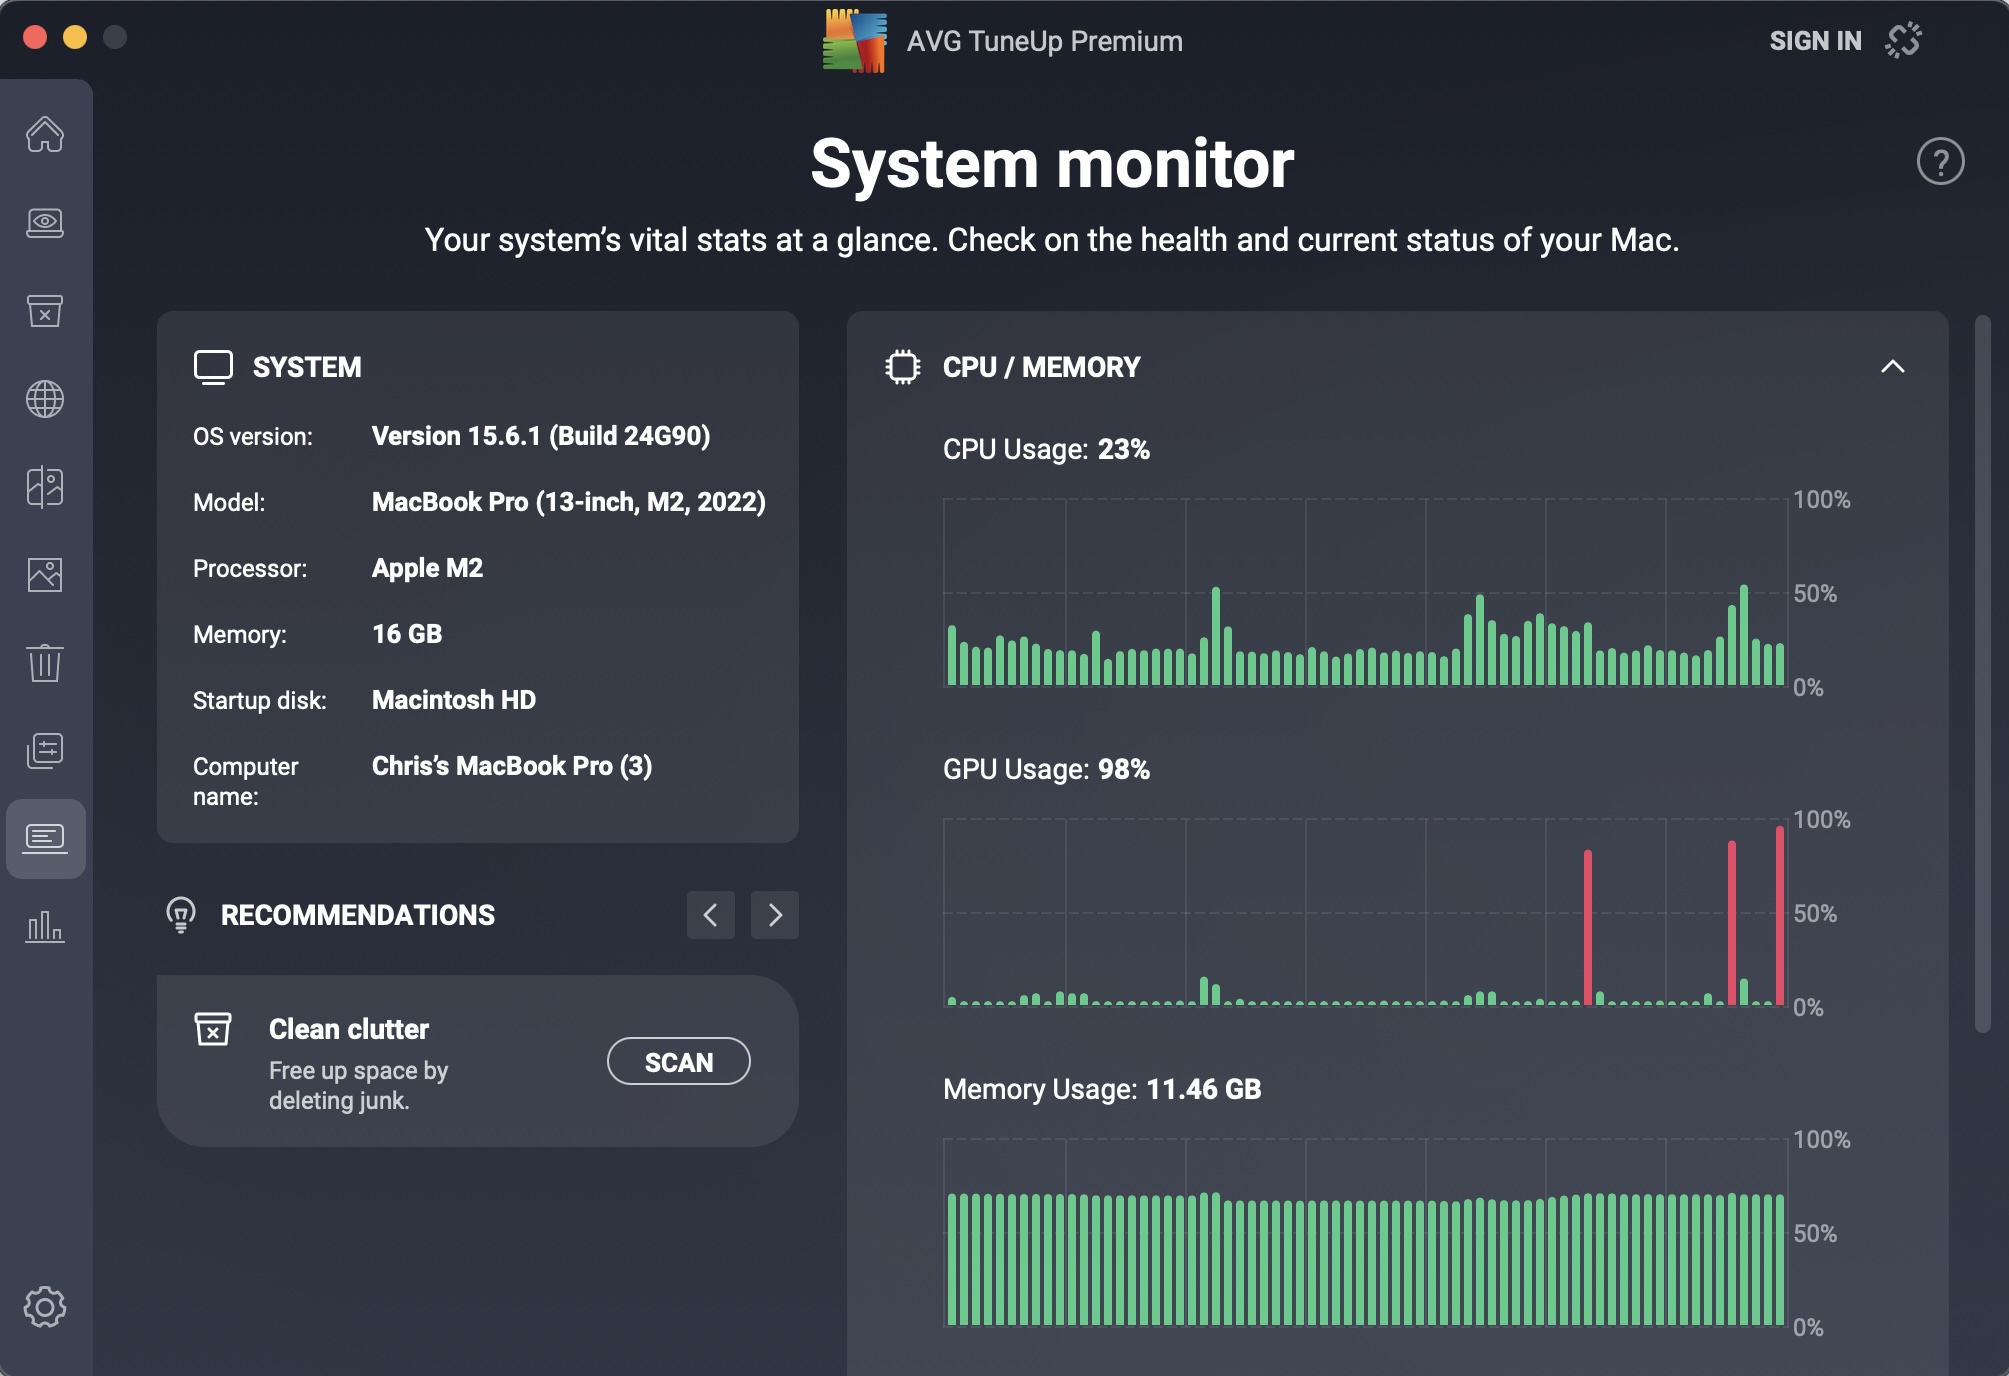
Task: Open the Duplicate Finder tool
Action: pos(47,487)
